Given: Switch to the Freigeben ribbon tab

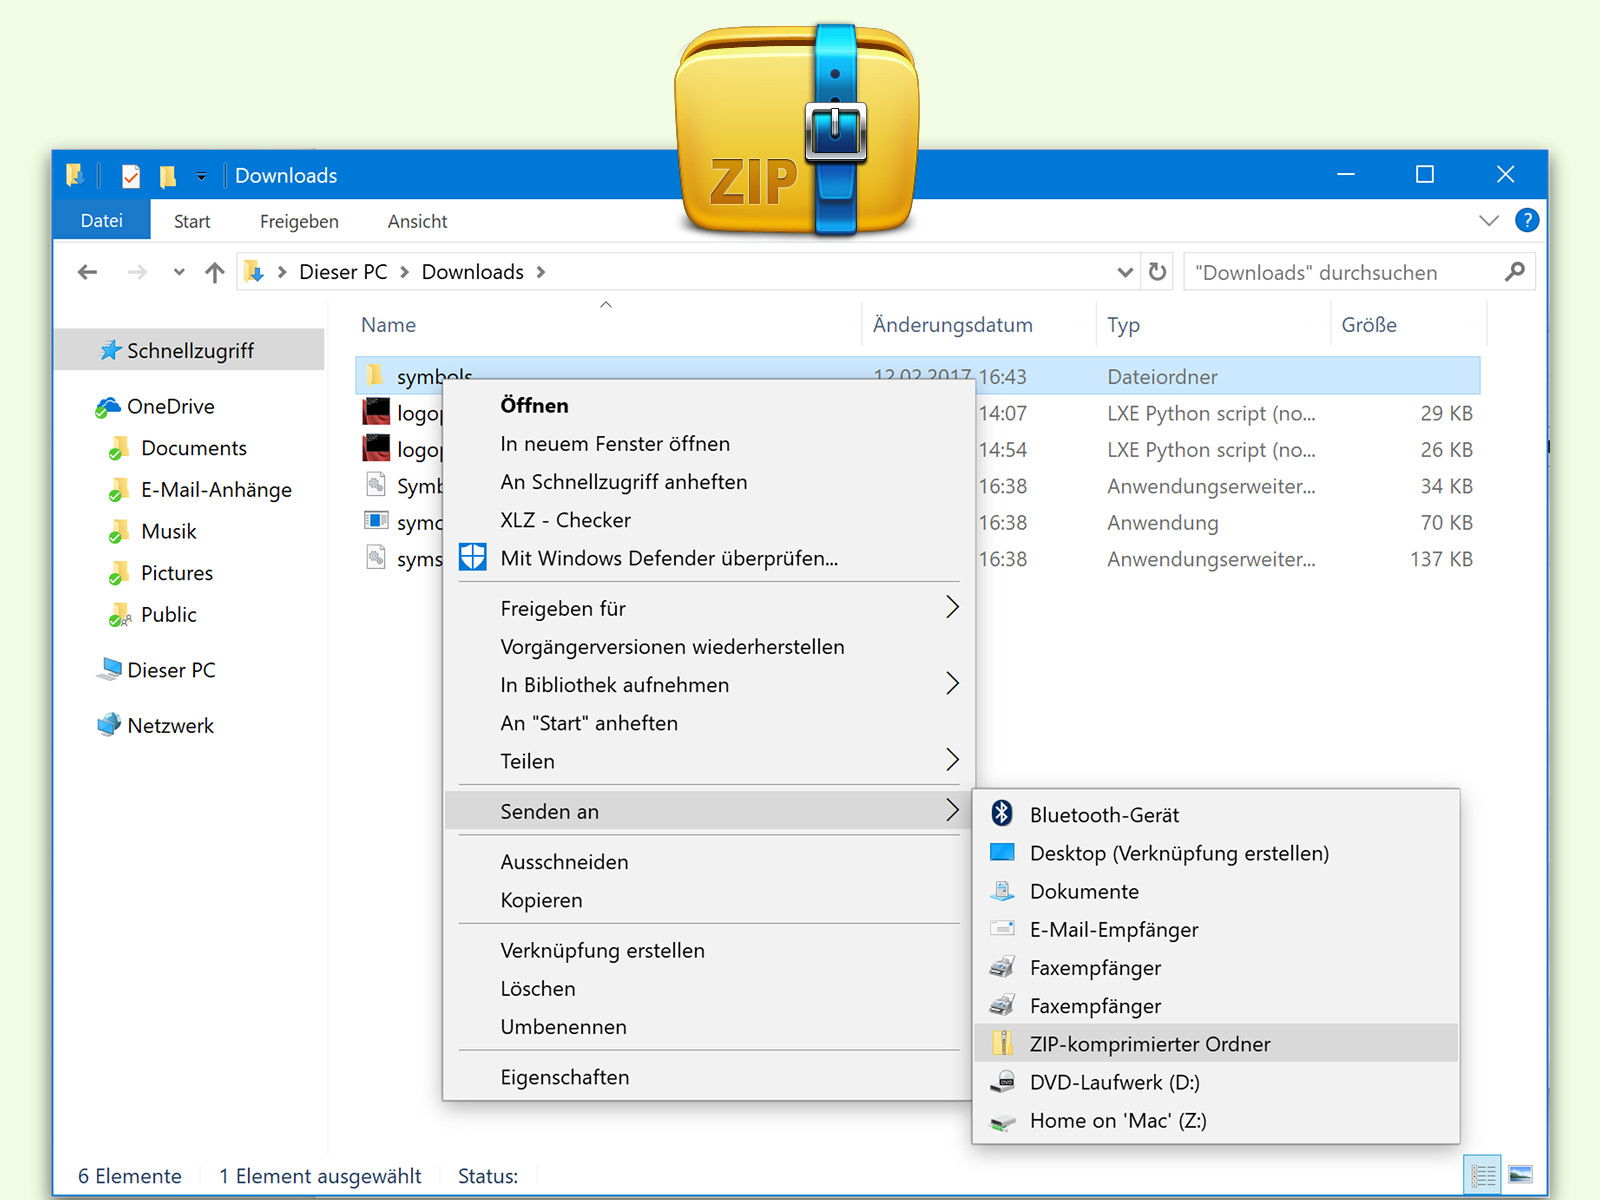Looking at the screenshot, I should 299,221.
